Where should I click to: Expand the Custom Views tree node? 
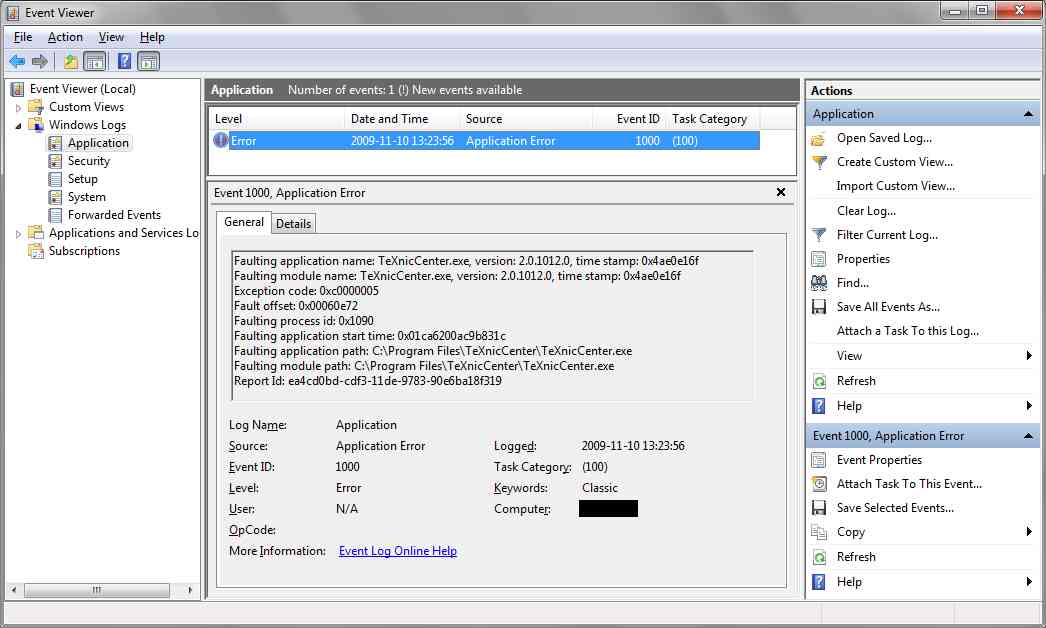pos(18,107)
